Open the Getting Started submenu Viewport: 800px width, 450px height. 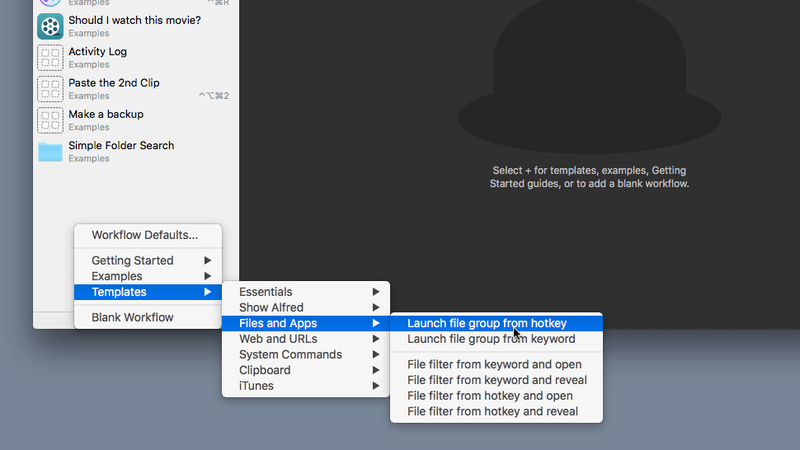(148, 261)
